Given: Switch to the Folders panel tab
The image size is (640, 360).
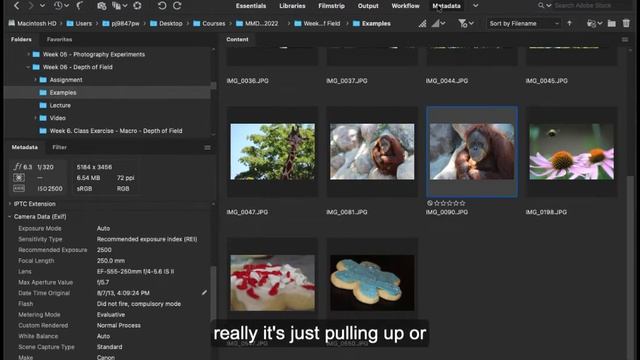Looking at the screenshot, I should pyautogui.click(x=21, y=40).
